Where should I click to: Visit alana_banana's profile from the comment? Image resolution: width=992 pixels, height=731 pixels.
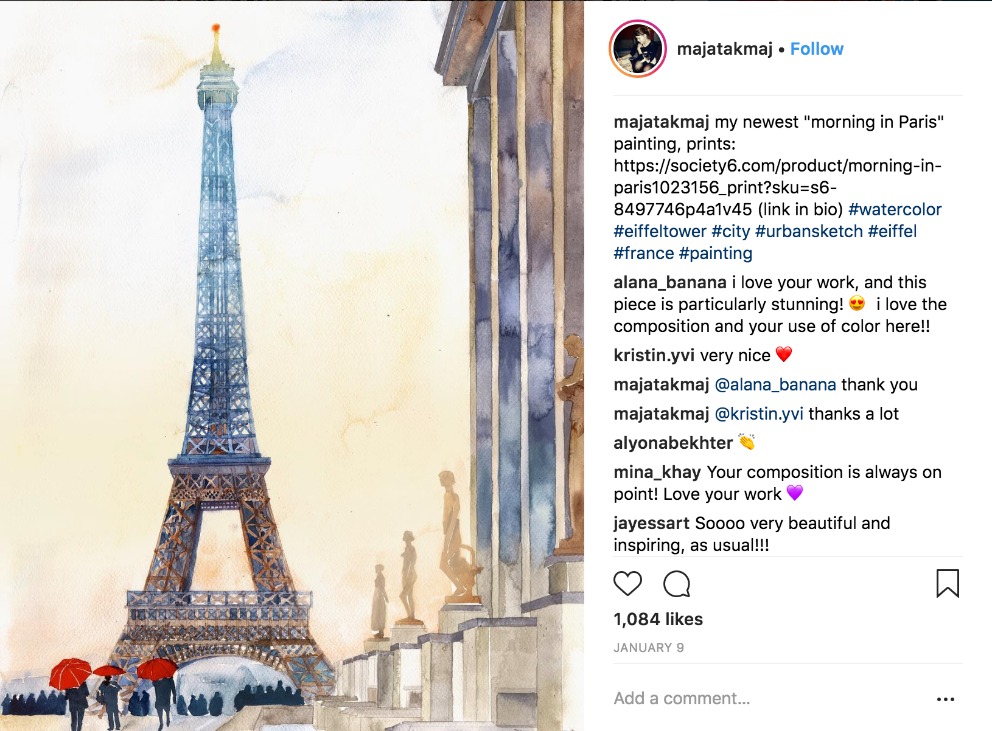(670, 282)
